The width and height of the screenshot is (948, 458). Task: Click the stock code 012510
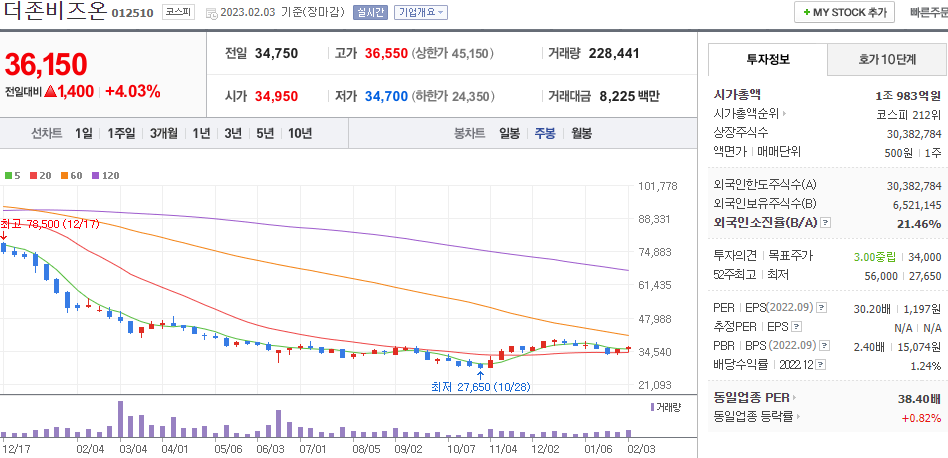coord(133,12)
